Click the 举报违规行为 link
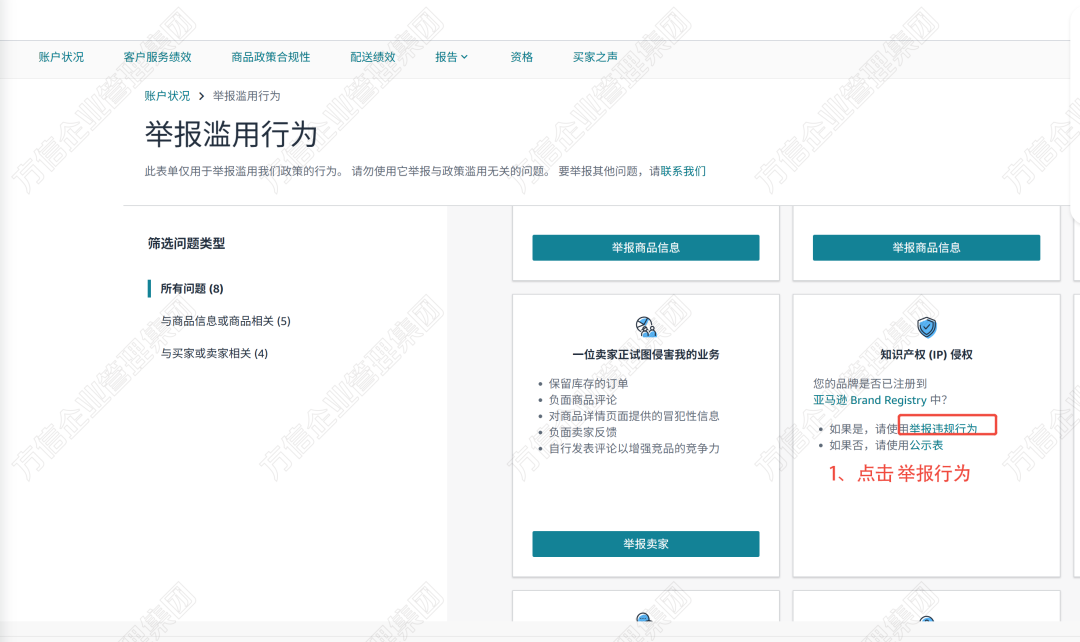The width and height of the screenshot is (1080, 642). click(943, 428)
